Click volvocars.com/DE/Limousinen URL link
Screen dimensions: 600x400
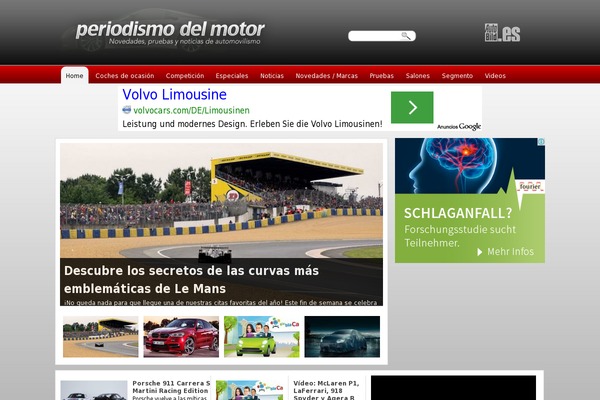[191, 110]
